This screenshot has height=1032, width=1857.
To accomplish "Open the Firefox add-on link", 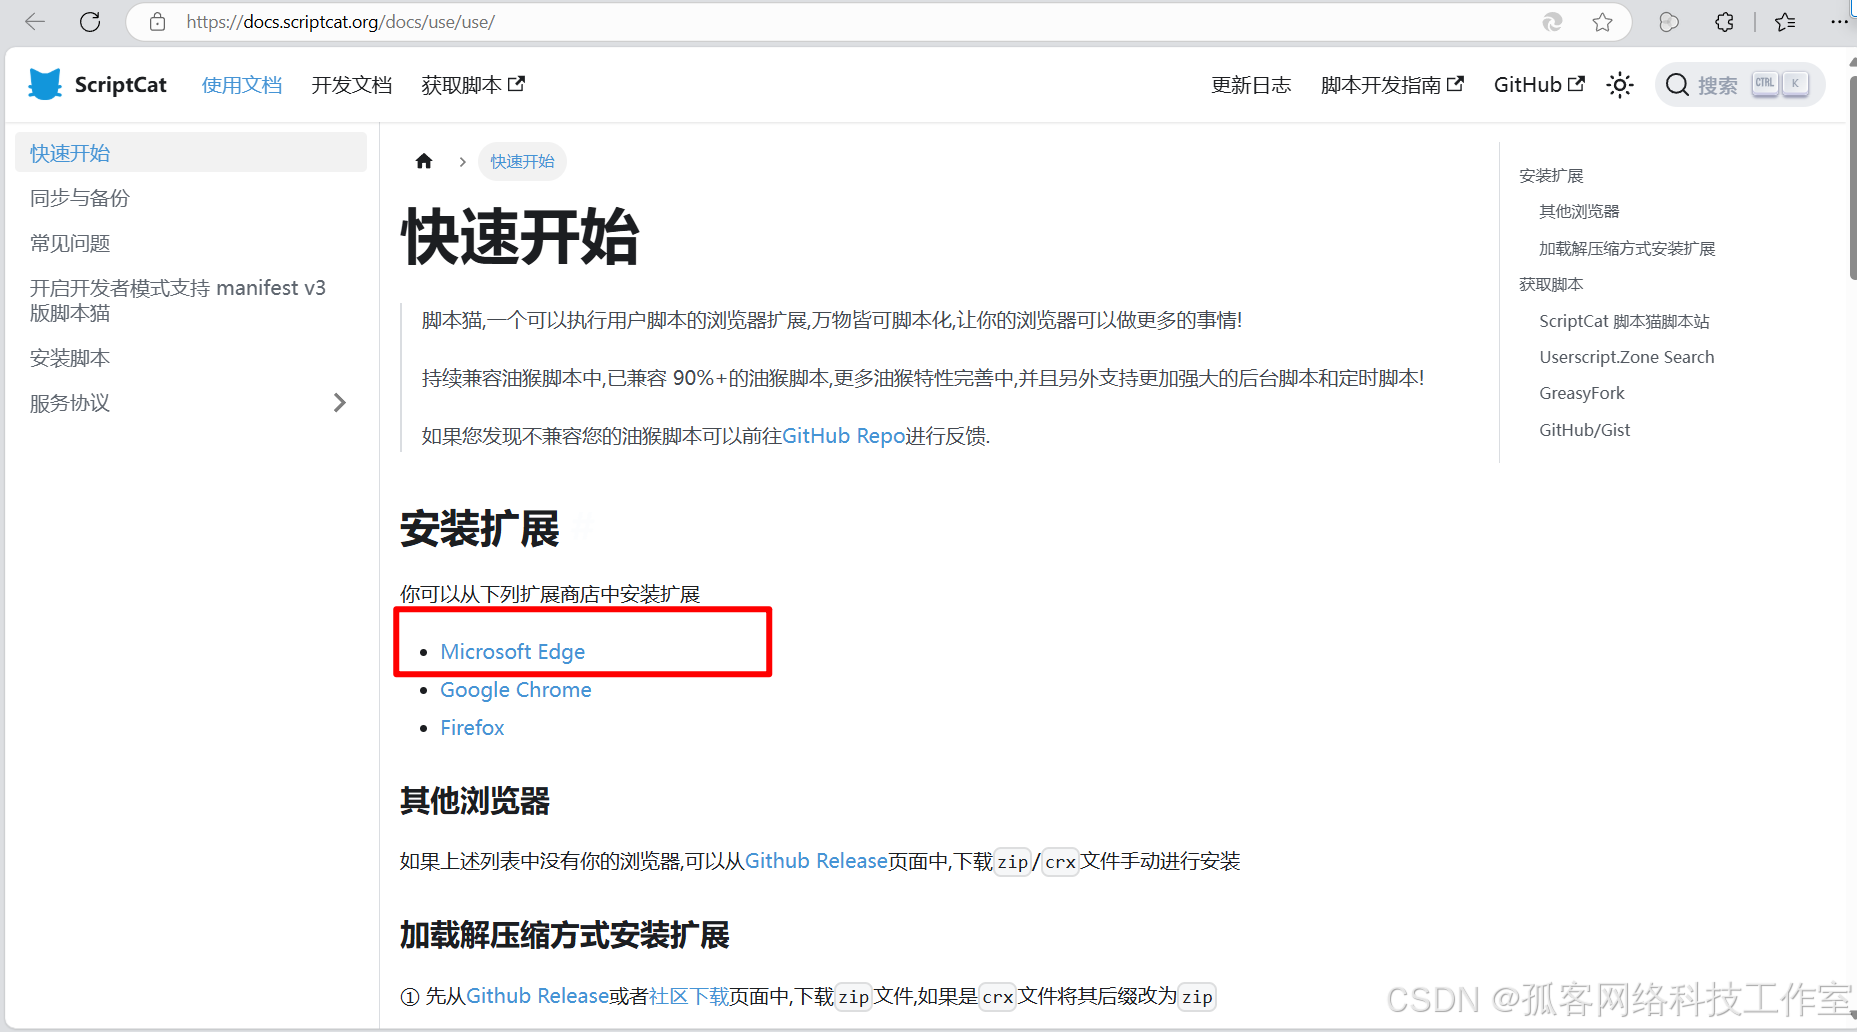I will tap(472, 728).
